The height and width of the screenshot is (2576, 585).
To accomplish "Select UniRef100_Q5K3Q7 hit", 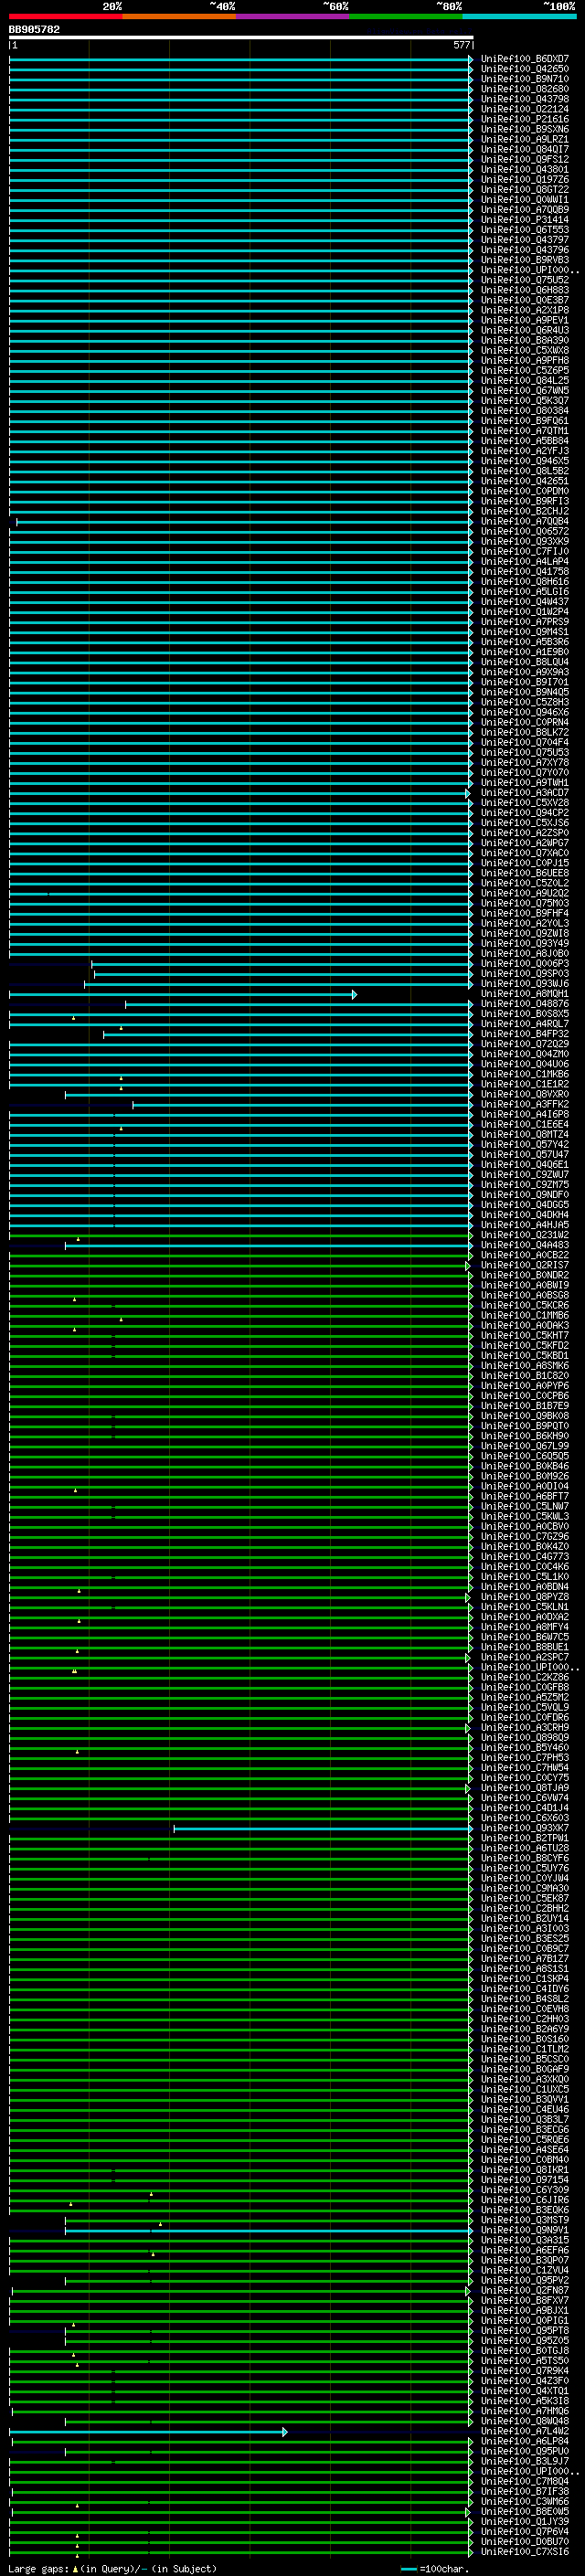I will click(525, 401).
